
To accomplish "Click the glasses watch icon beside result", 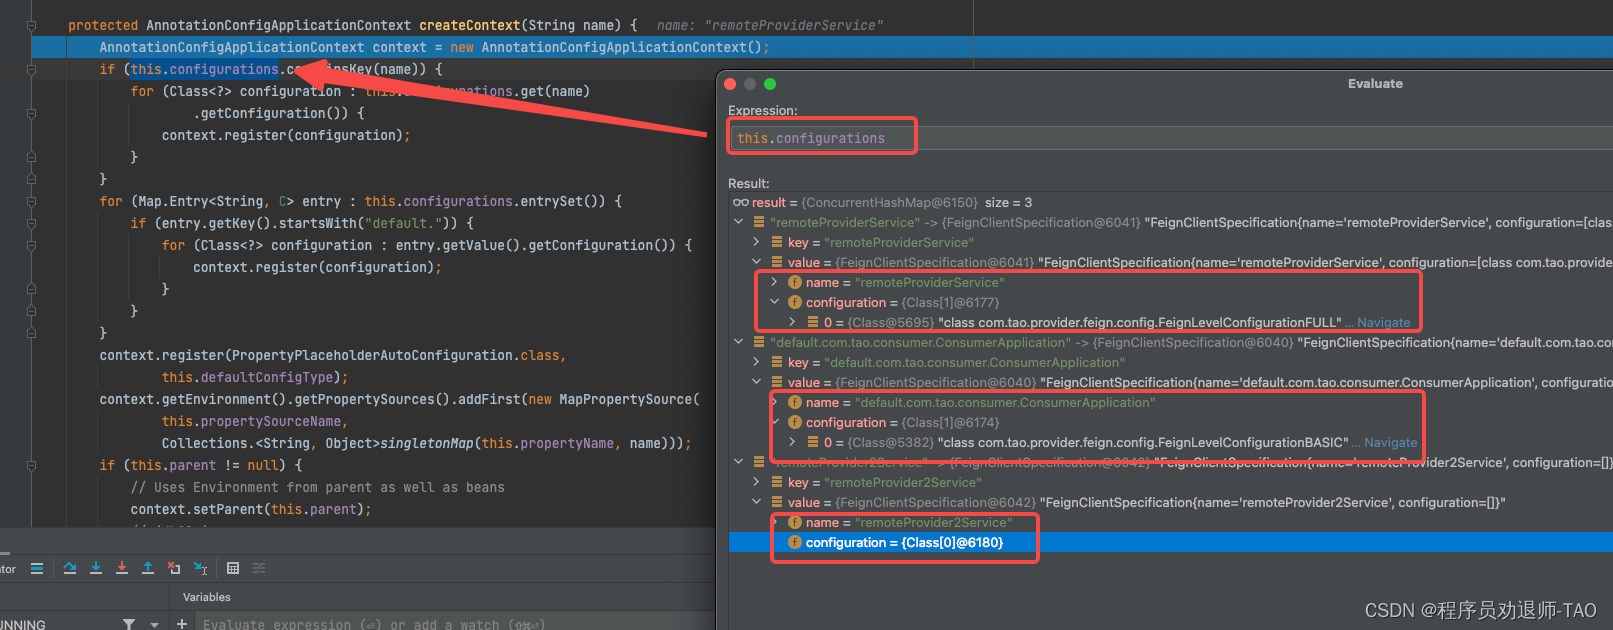I will coord(741,202).
